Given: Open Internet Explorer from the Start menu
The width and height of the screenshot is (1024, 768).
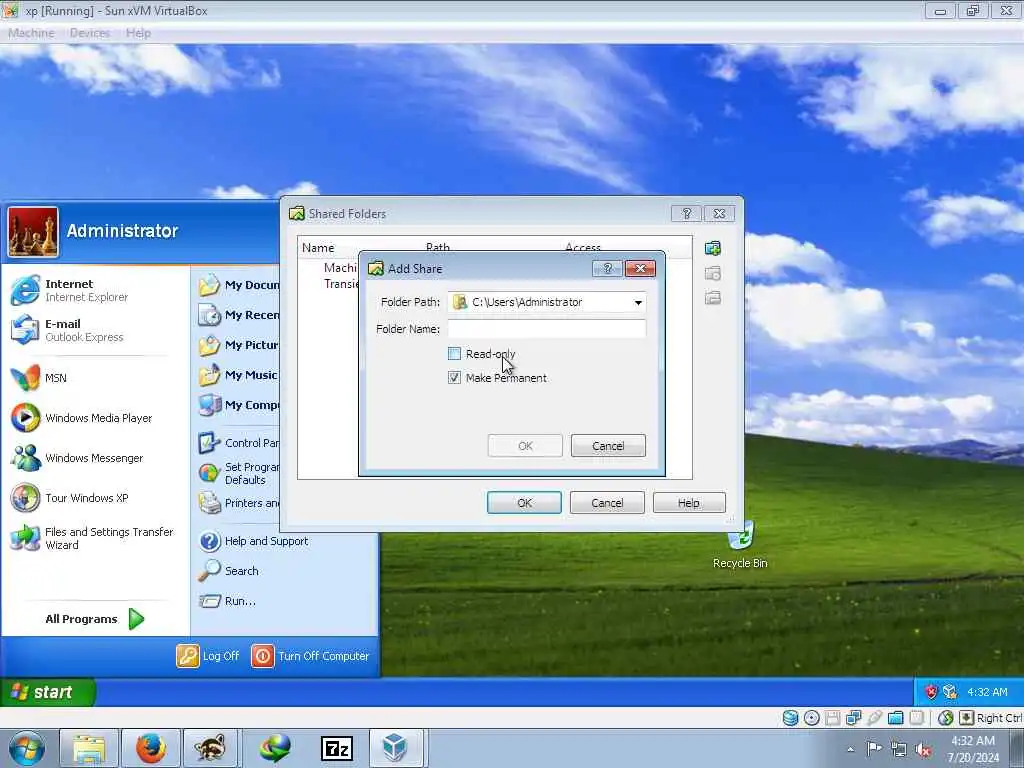Looking at the screenshot, I should pyautogui.click(x=69, y=290).
